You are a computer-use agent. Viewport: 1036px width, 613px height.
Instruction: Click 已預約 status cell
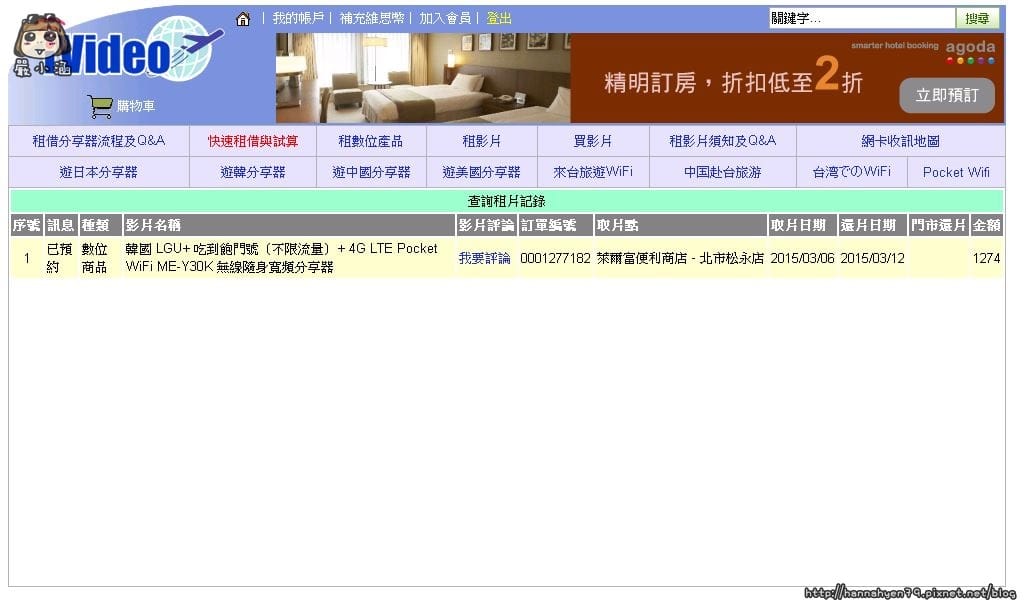coord(60,258)
